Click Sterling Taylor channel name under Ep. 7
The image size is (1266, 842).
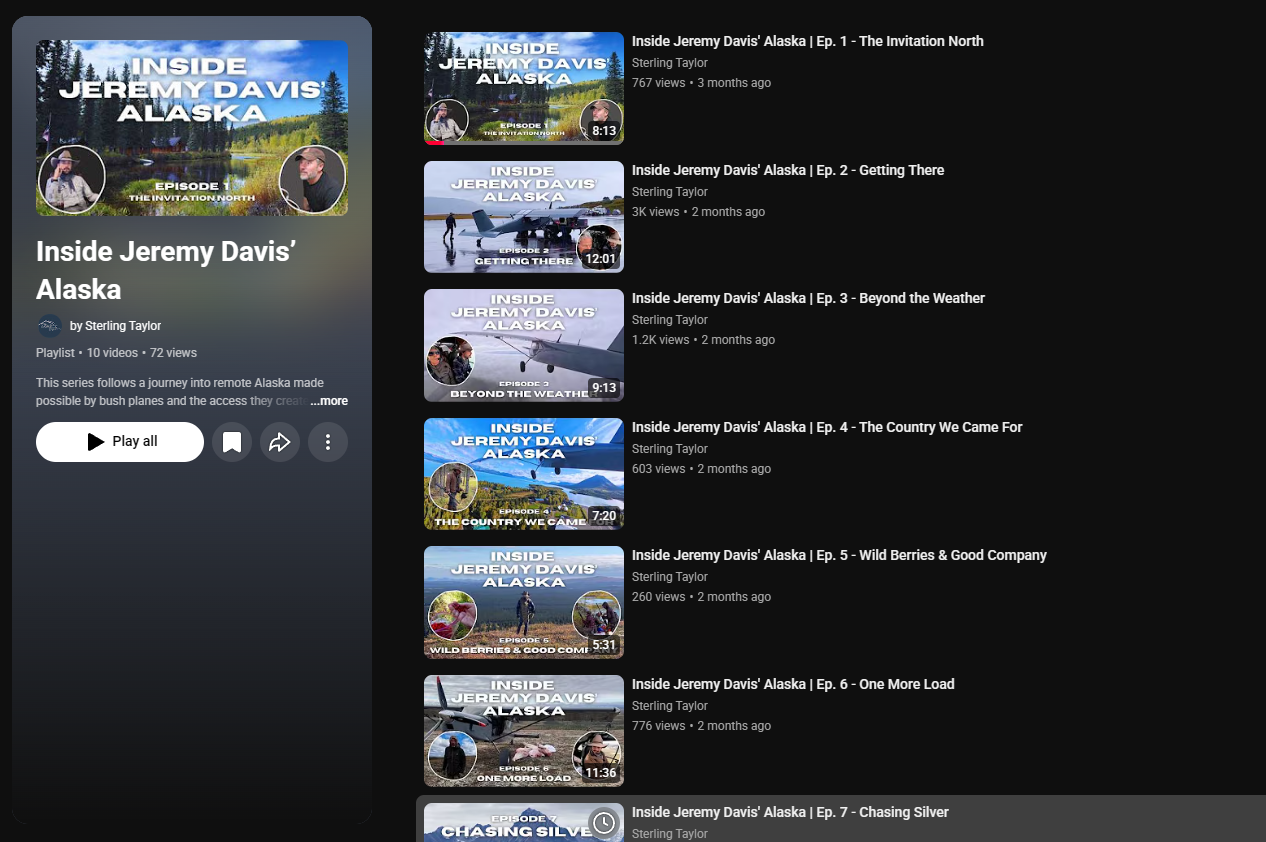pos(670,834)
